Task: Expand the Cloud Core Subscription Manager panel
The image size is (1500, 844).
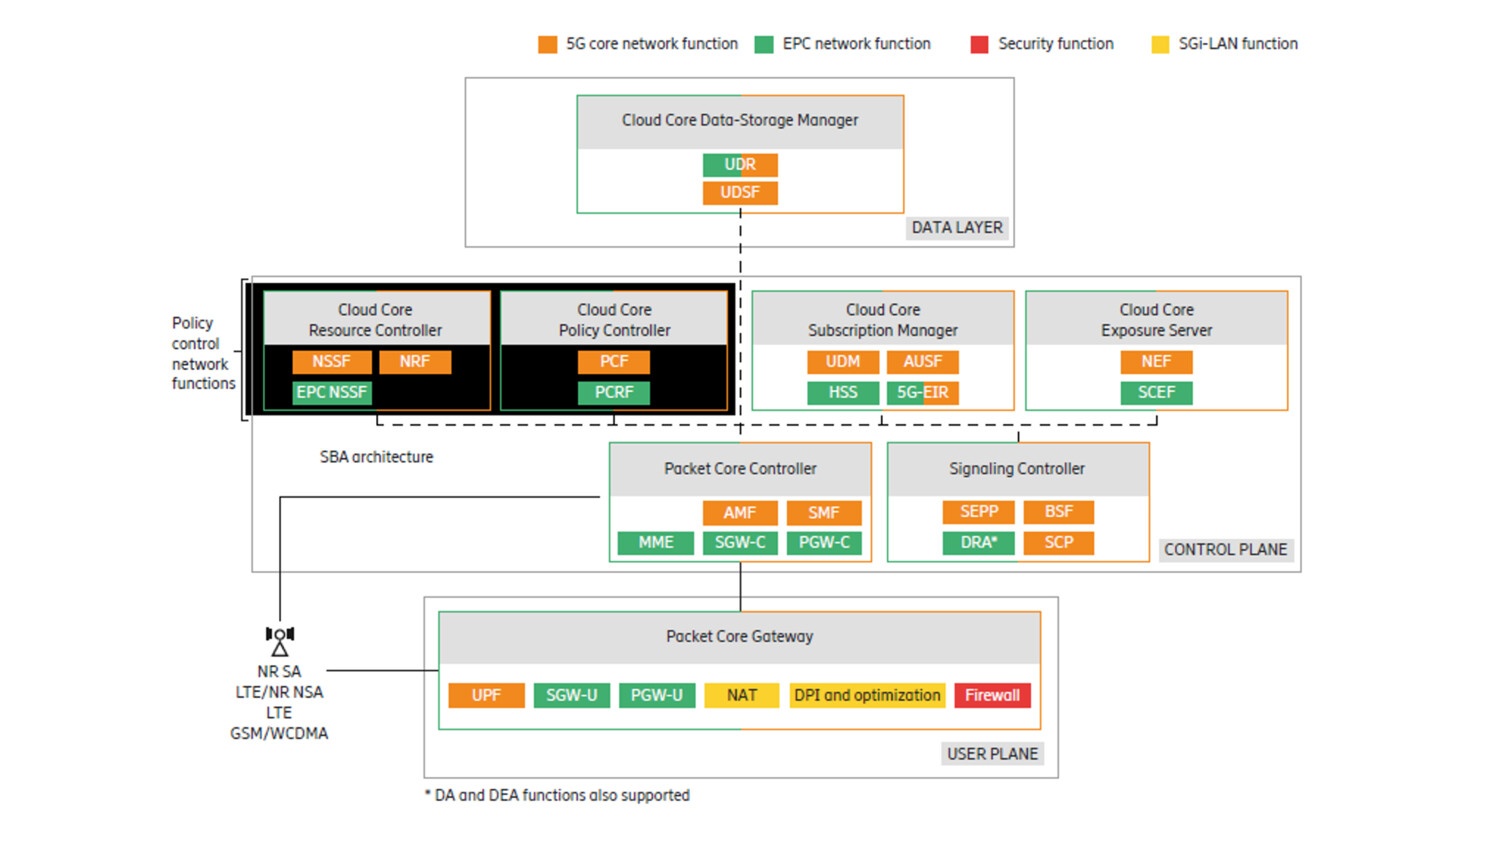Action: (x=882, y=320)
